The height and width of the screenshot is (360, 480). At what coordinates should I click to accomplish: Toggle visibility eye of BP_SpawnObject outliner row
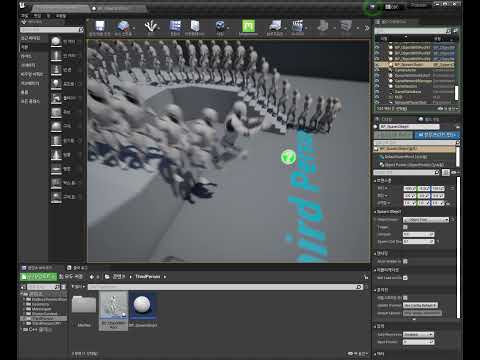click(x=377, y=65)
